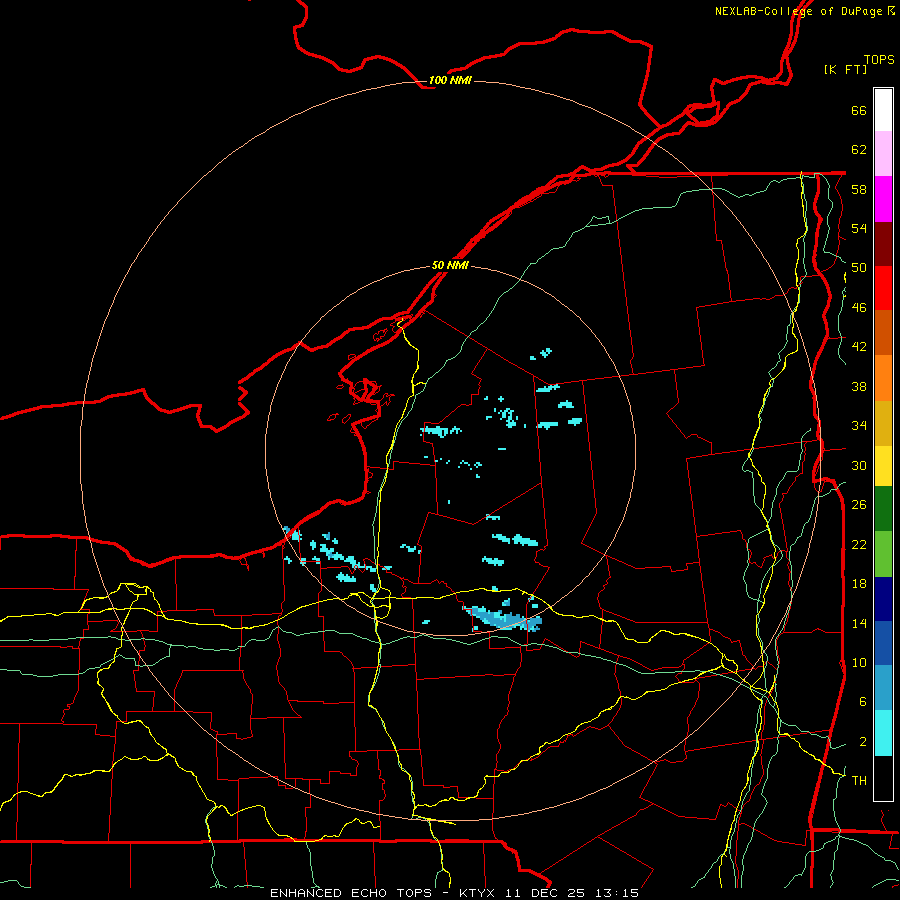Click the dark orange 46 kft legend swatch
The image size is (900, 900).
point(883,332)
